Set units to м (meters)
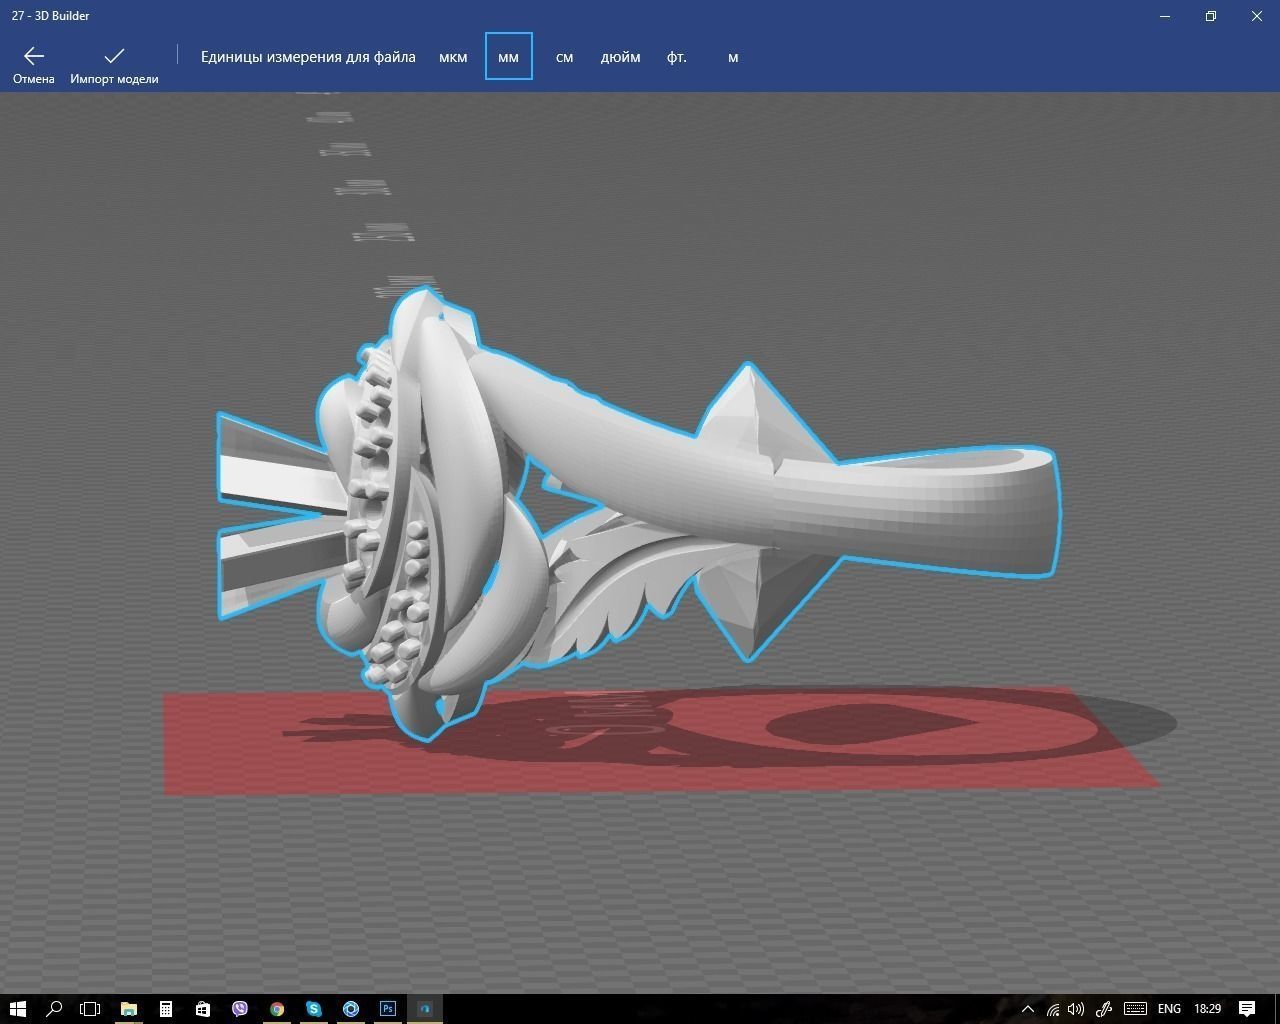 coord(733,57)
